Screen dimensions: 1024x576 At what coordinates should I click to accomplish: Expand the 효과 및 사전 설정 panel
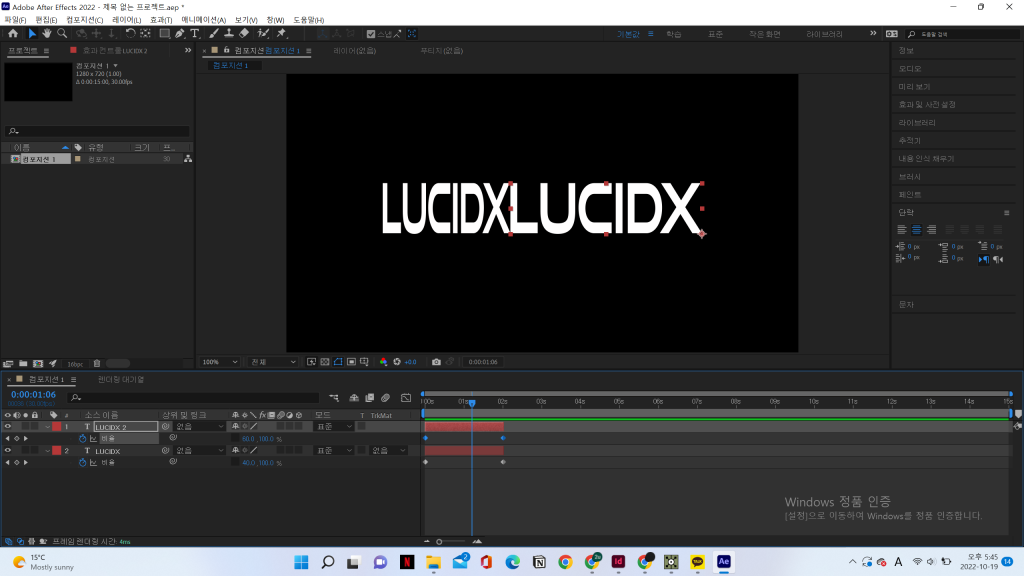tap(927, 104)
